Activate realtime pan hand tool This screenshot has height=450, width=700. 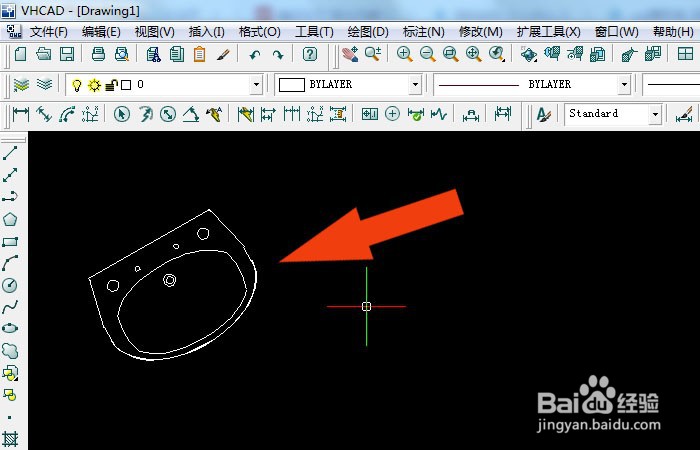click(x=350, y=54)
